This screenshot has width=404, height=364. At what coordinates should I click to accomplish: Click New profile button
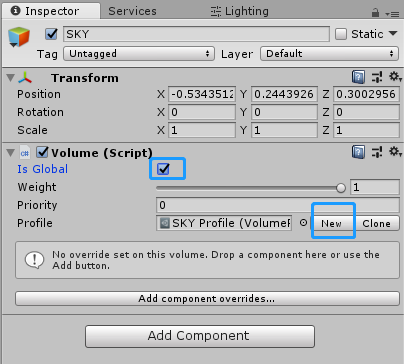pos(331,223)
